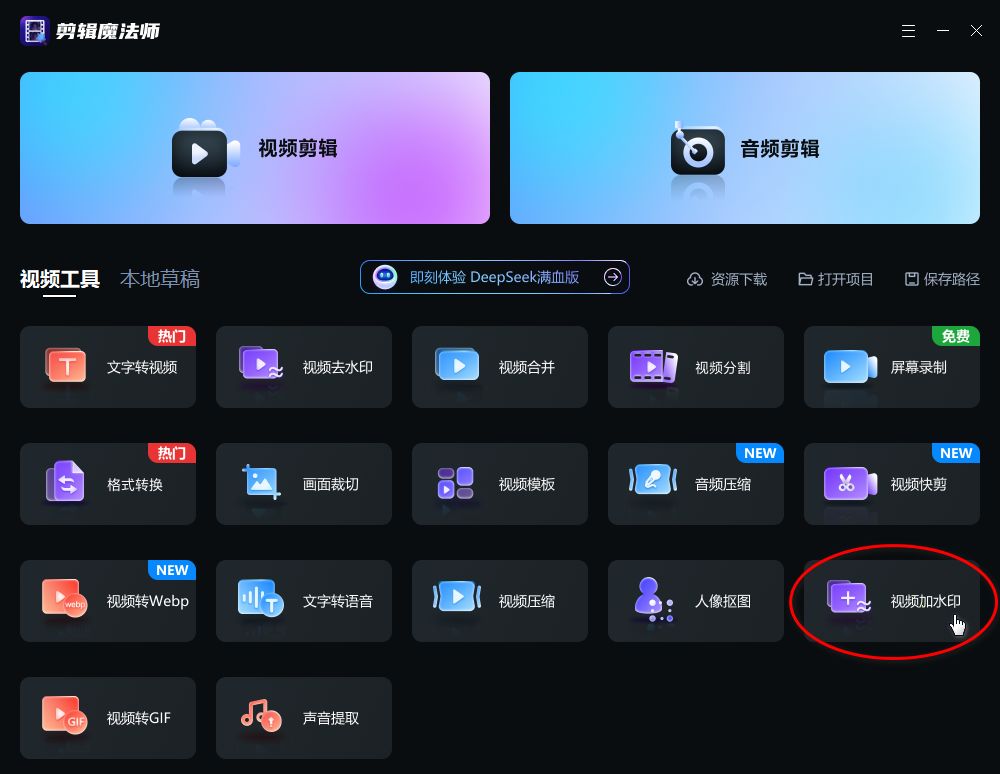Open 即刻体验 DeepSeek满血版 link
The width and height of the screenshot is (1000, 774).
click(494, 277)
